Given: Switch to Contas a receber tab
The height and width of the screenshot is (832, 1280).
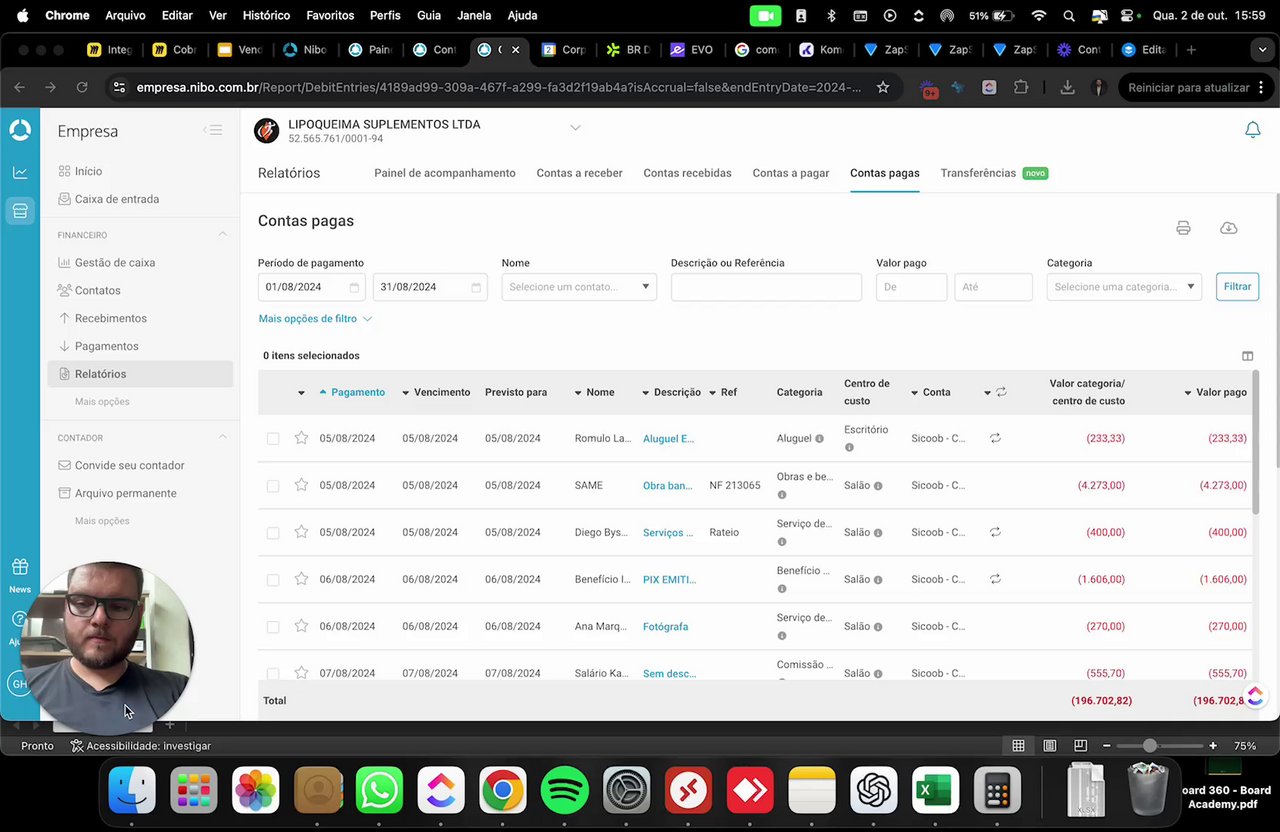Looking at the screenshot, I should 579,173.
